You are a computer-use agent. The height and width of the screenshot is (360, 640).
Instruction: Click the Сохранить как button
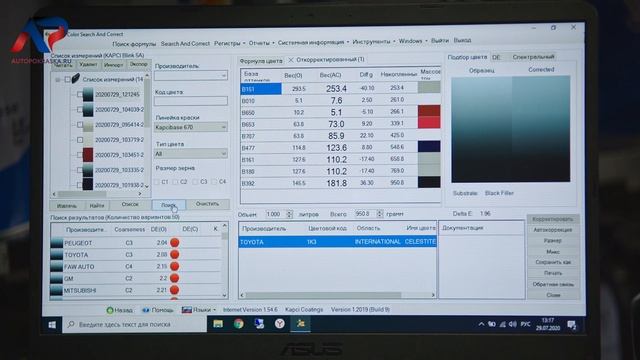[553, 262]
